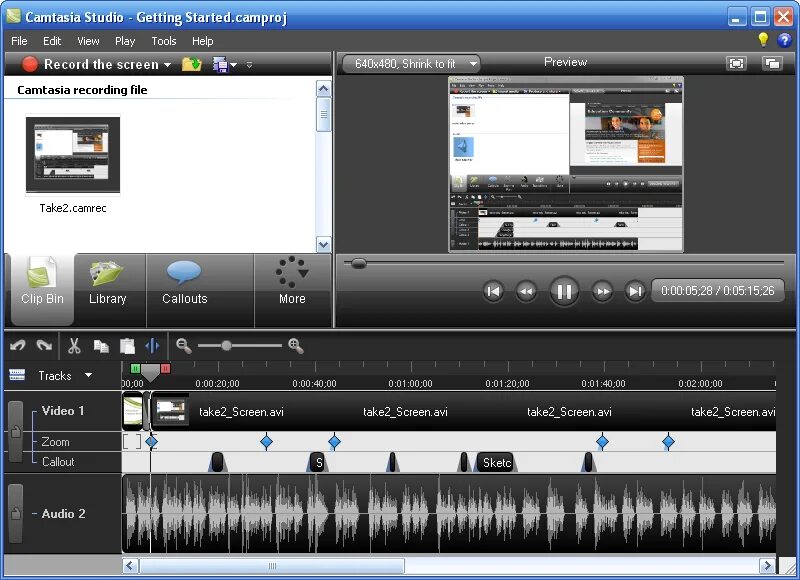Open the Import media folder icon
The image size is (800, 580).
192,64
